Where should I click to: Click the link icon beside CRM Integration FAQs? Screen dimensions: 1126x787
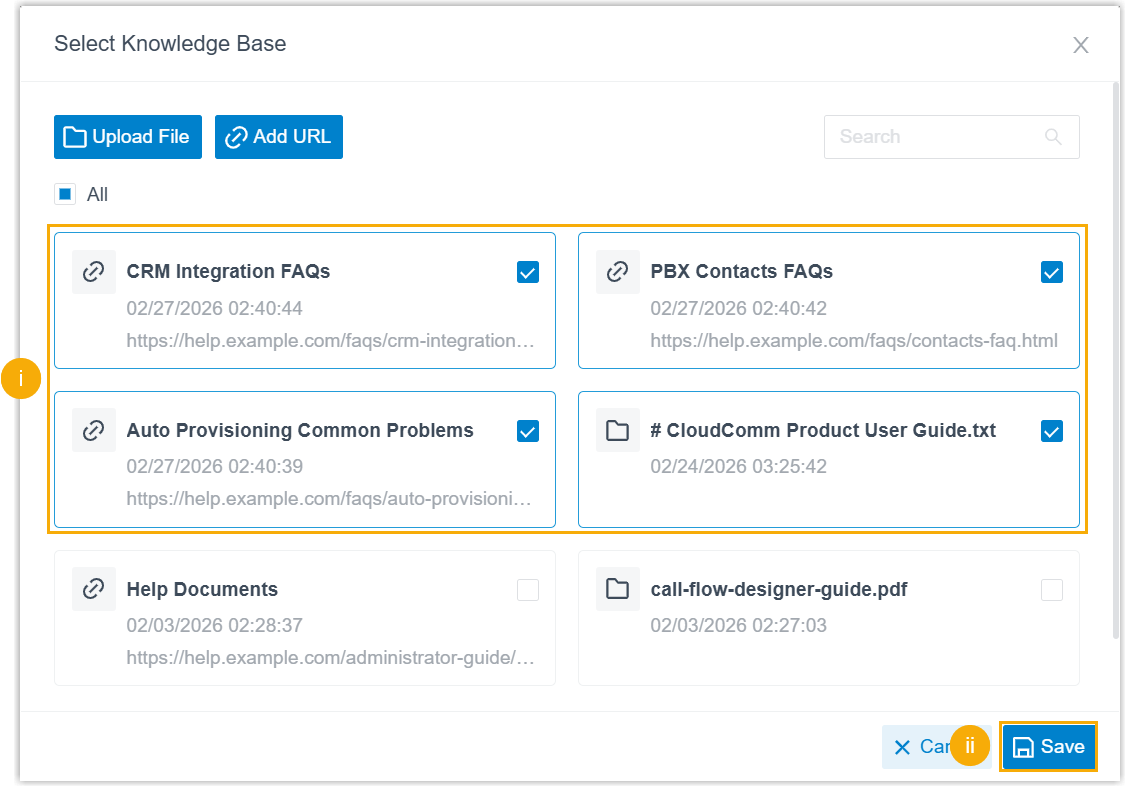94,272
